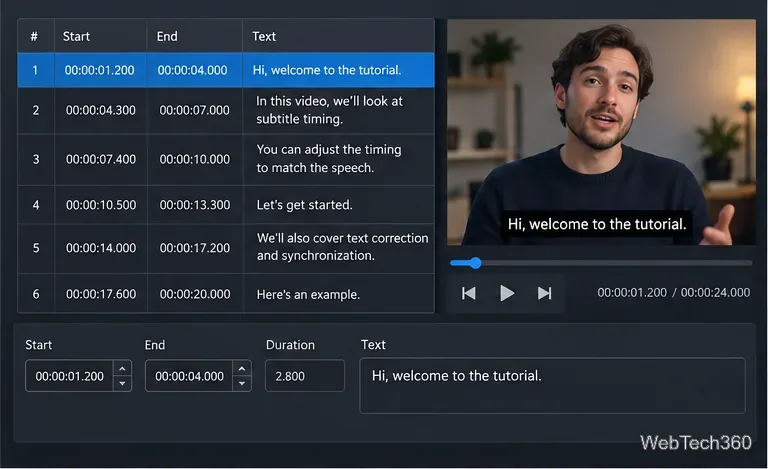
Task: Decrease End time with down arrow
Action: (242, 384)
